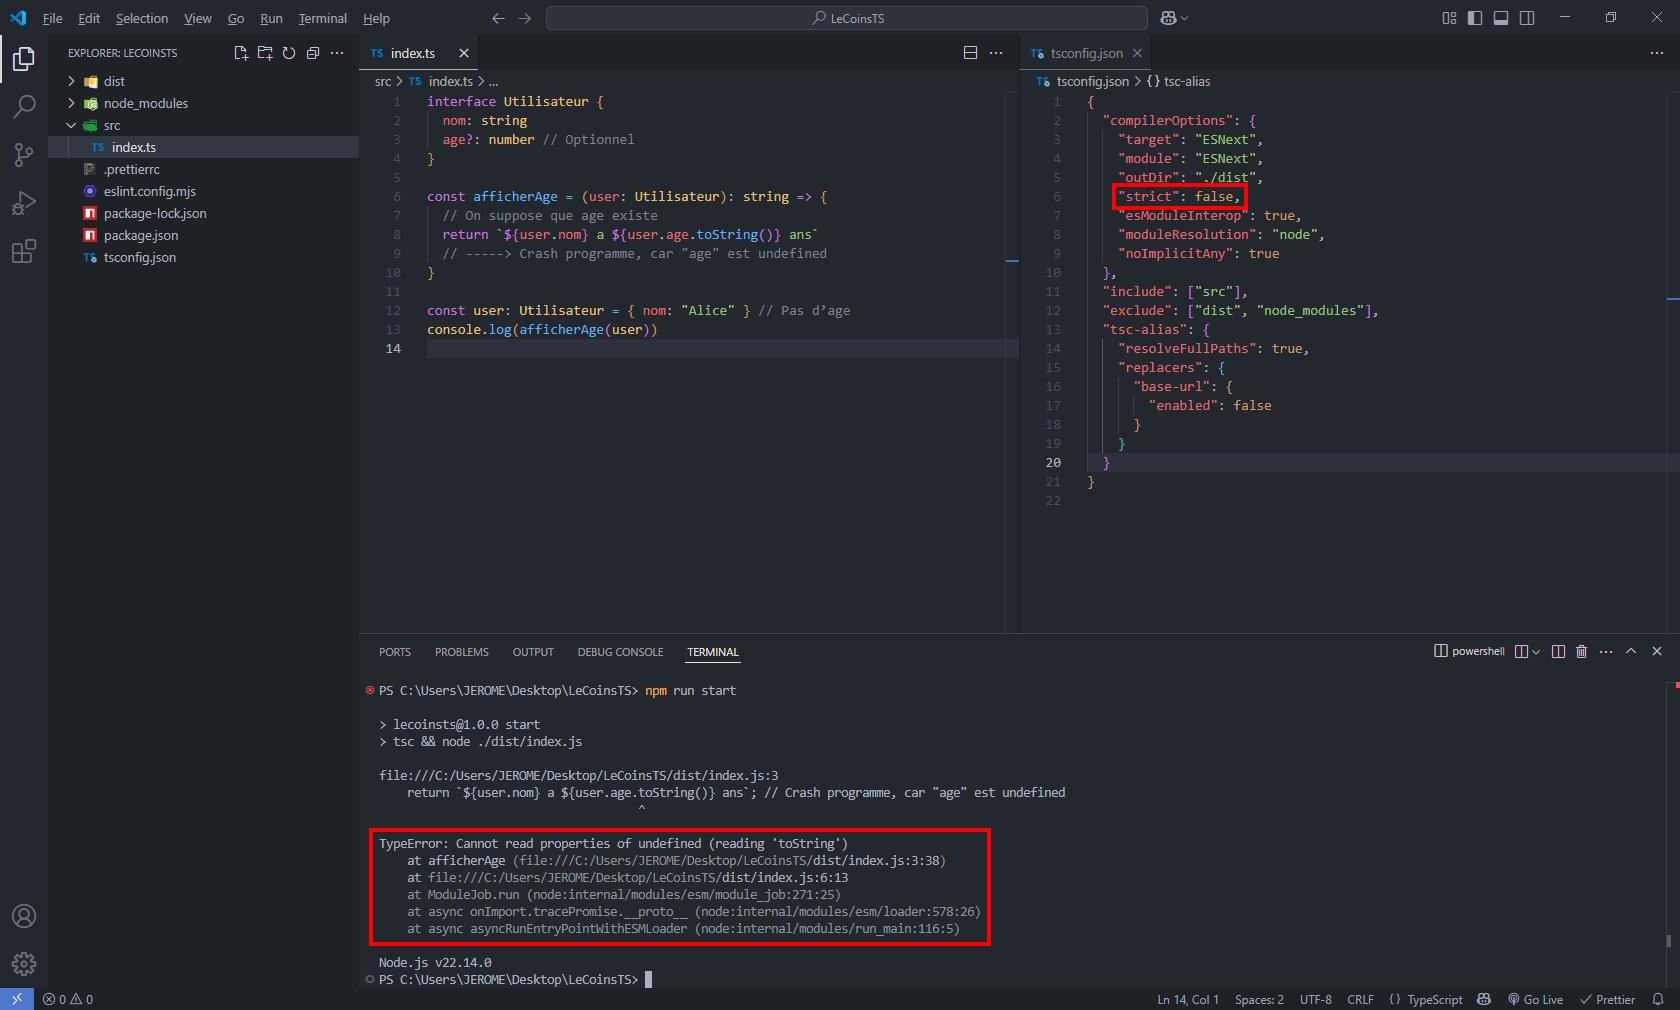
Task: Open package.json in Explorer
Action: tap(140, 235)
